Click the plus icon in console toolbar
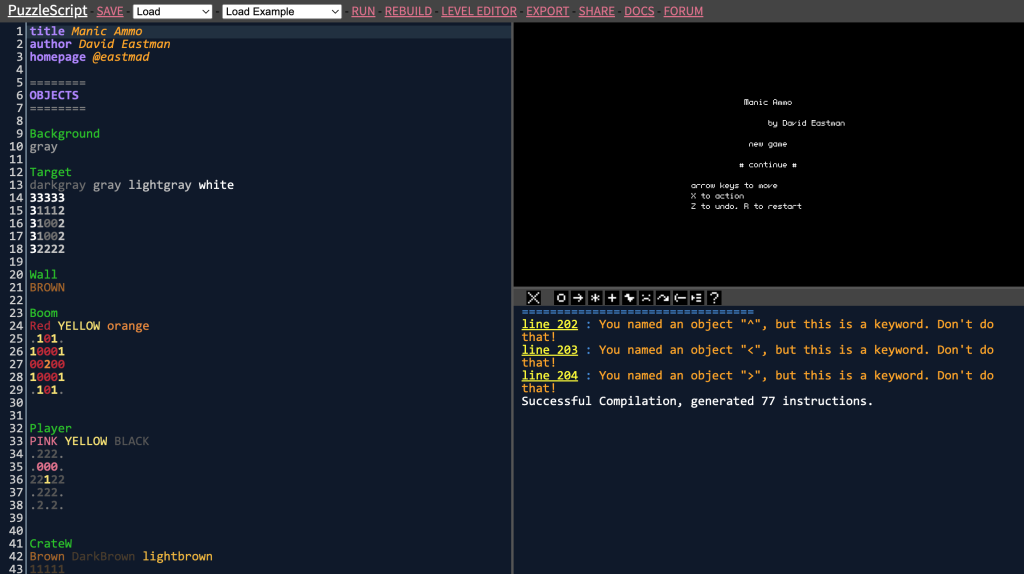 tap(612, 298)
